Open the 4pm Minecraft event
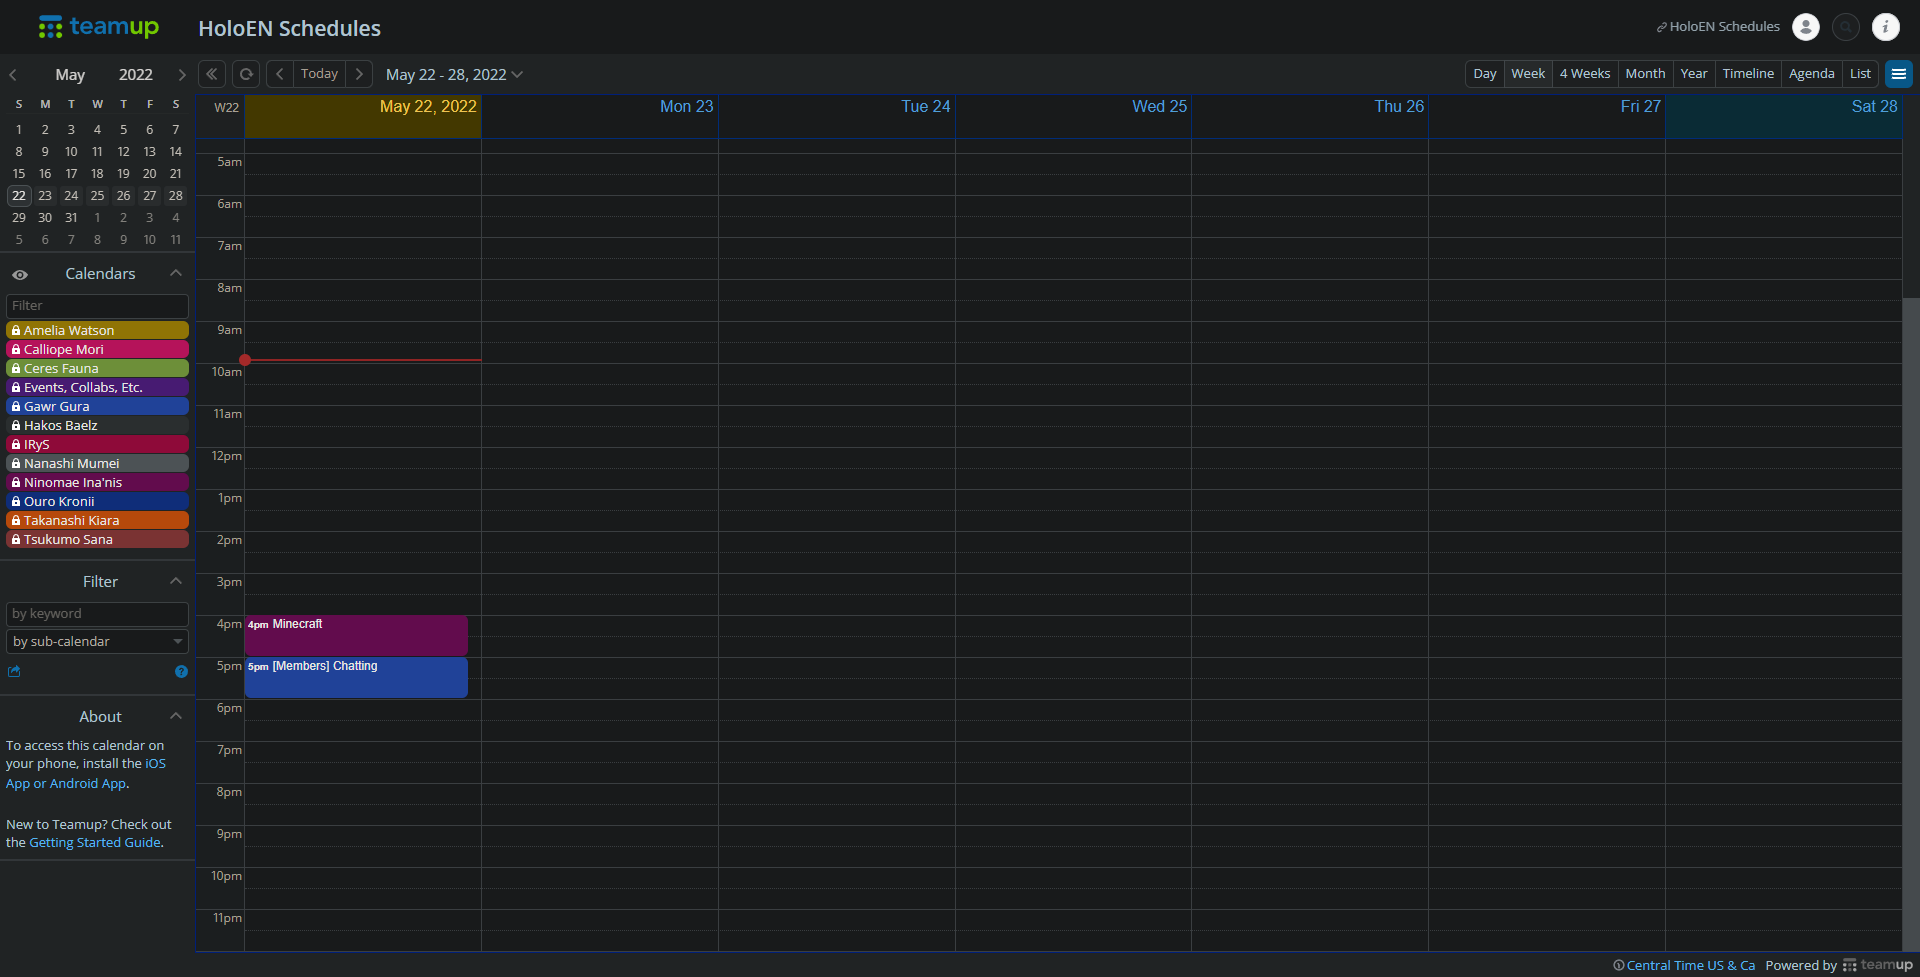 [x=356, y=636]
